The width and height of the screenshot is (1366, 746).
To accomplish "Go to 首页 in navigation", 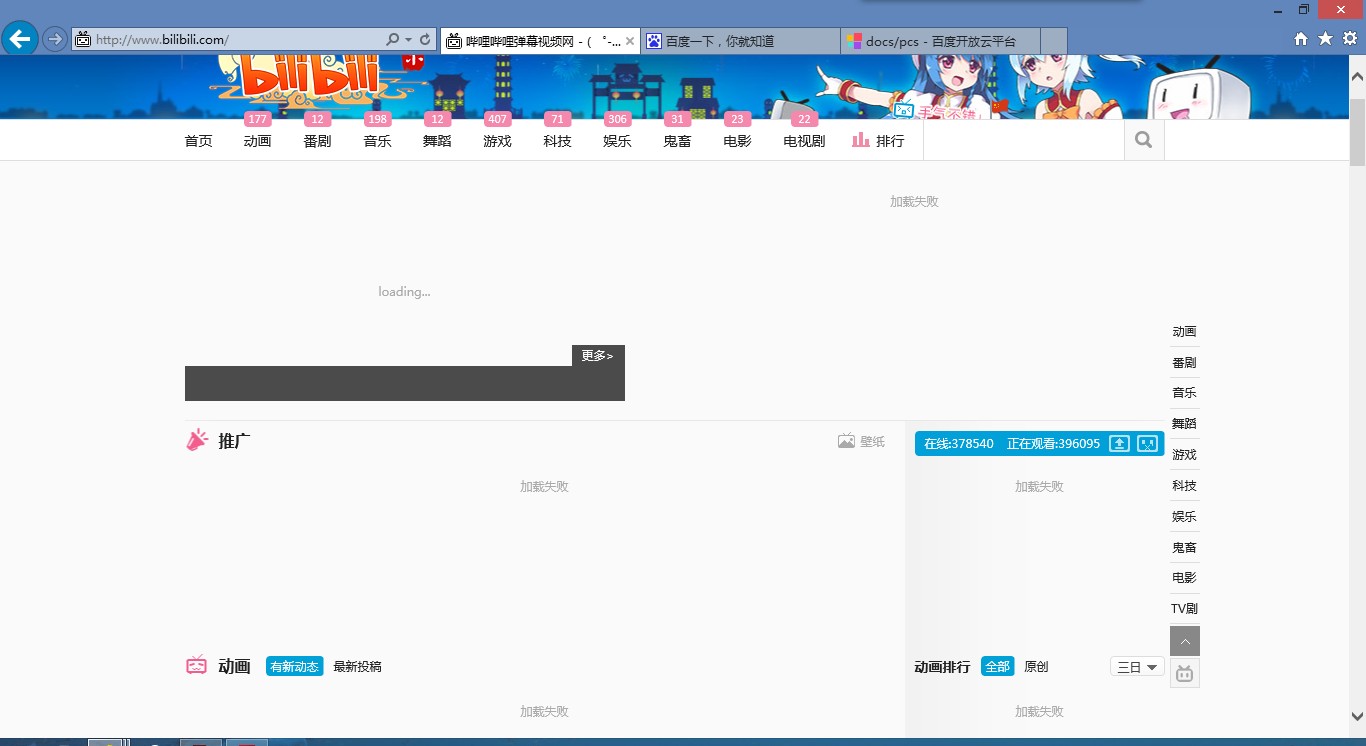I will 199,141.
